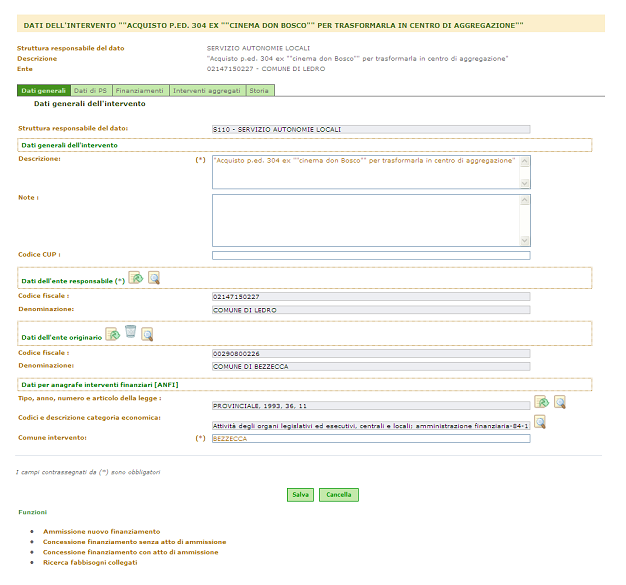
Task: Open the Dati di PS tab
Action: point(91,91)
